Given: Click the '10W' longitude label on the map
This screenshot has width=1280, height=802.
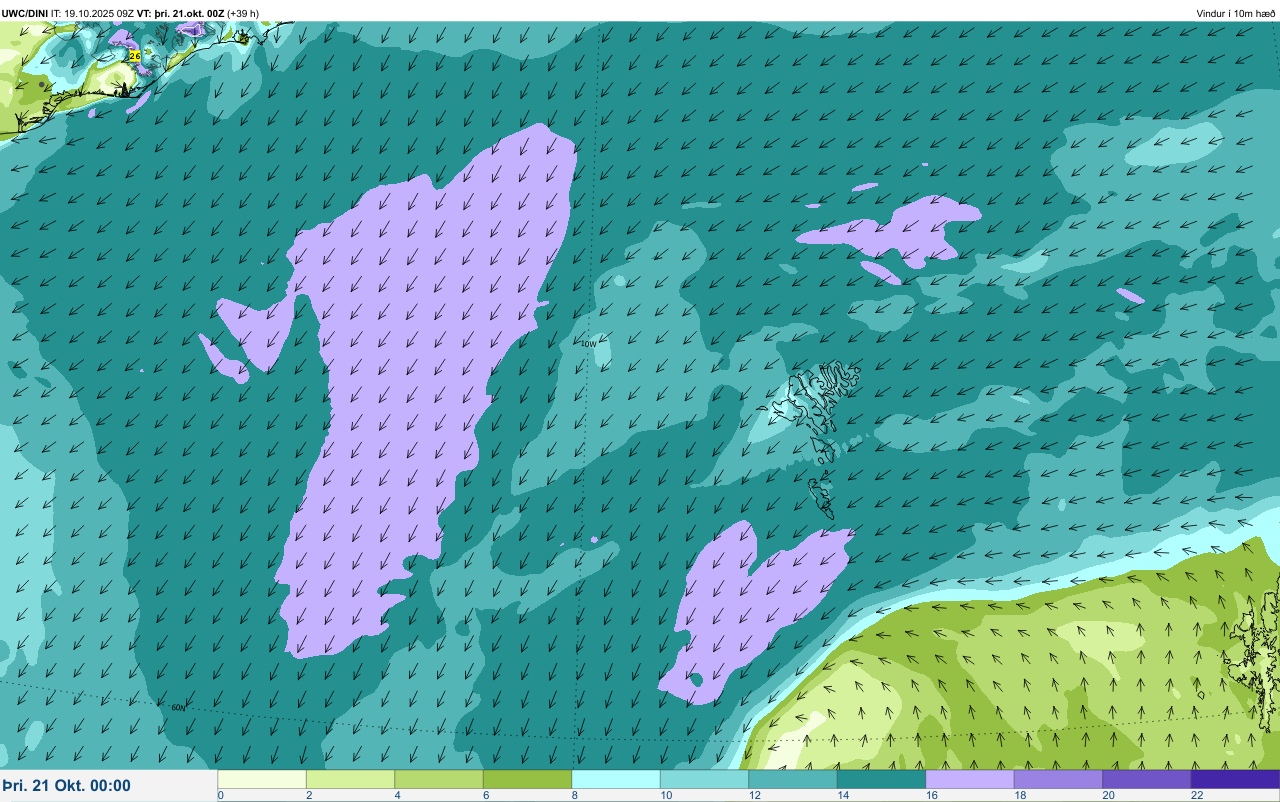Looking at the screenshot, I should (x=588, y=343).
